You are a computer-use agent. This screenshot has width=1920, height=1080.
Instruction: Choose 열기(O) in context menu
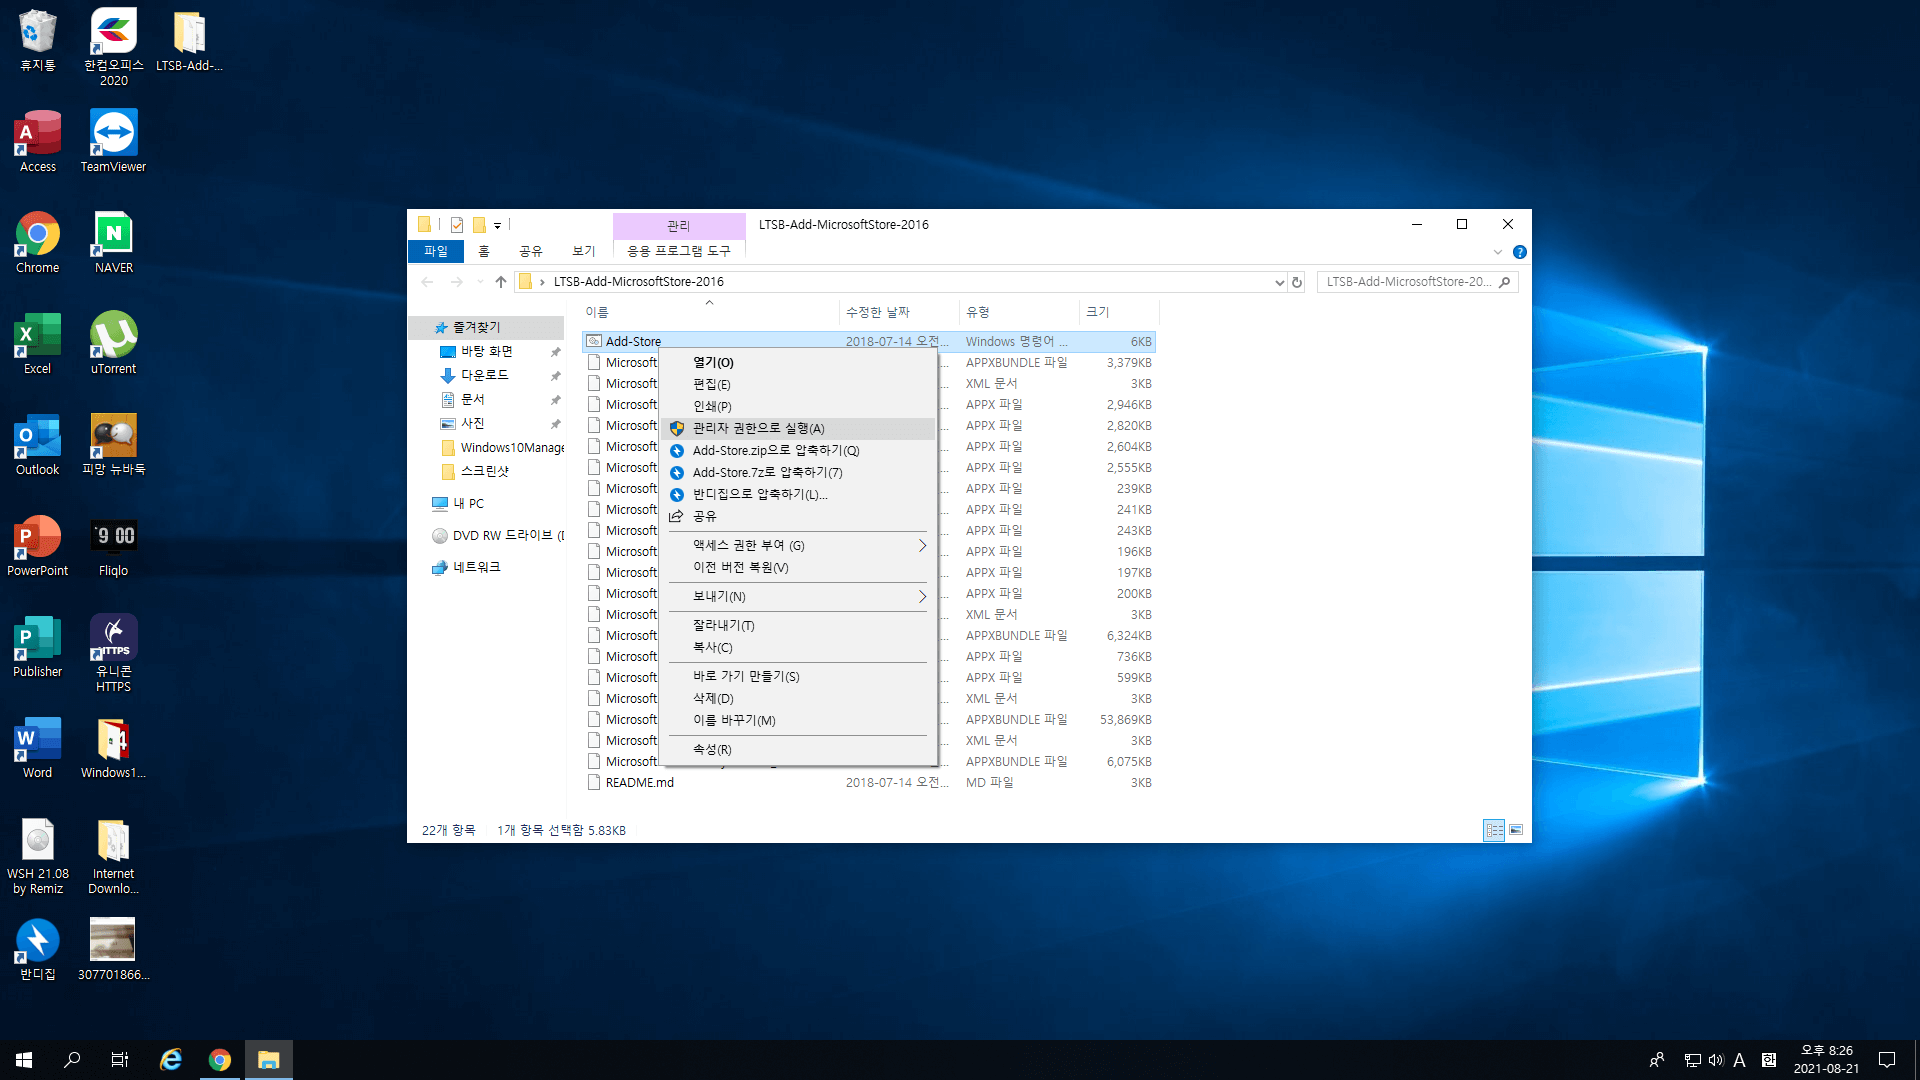pos(799,362)
